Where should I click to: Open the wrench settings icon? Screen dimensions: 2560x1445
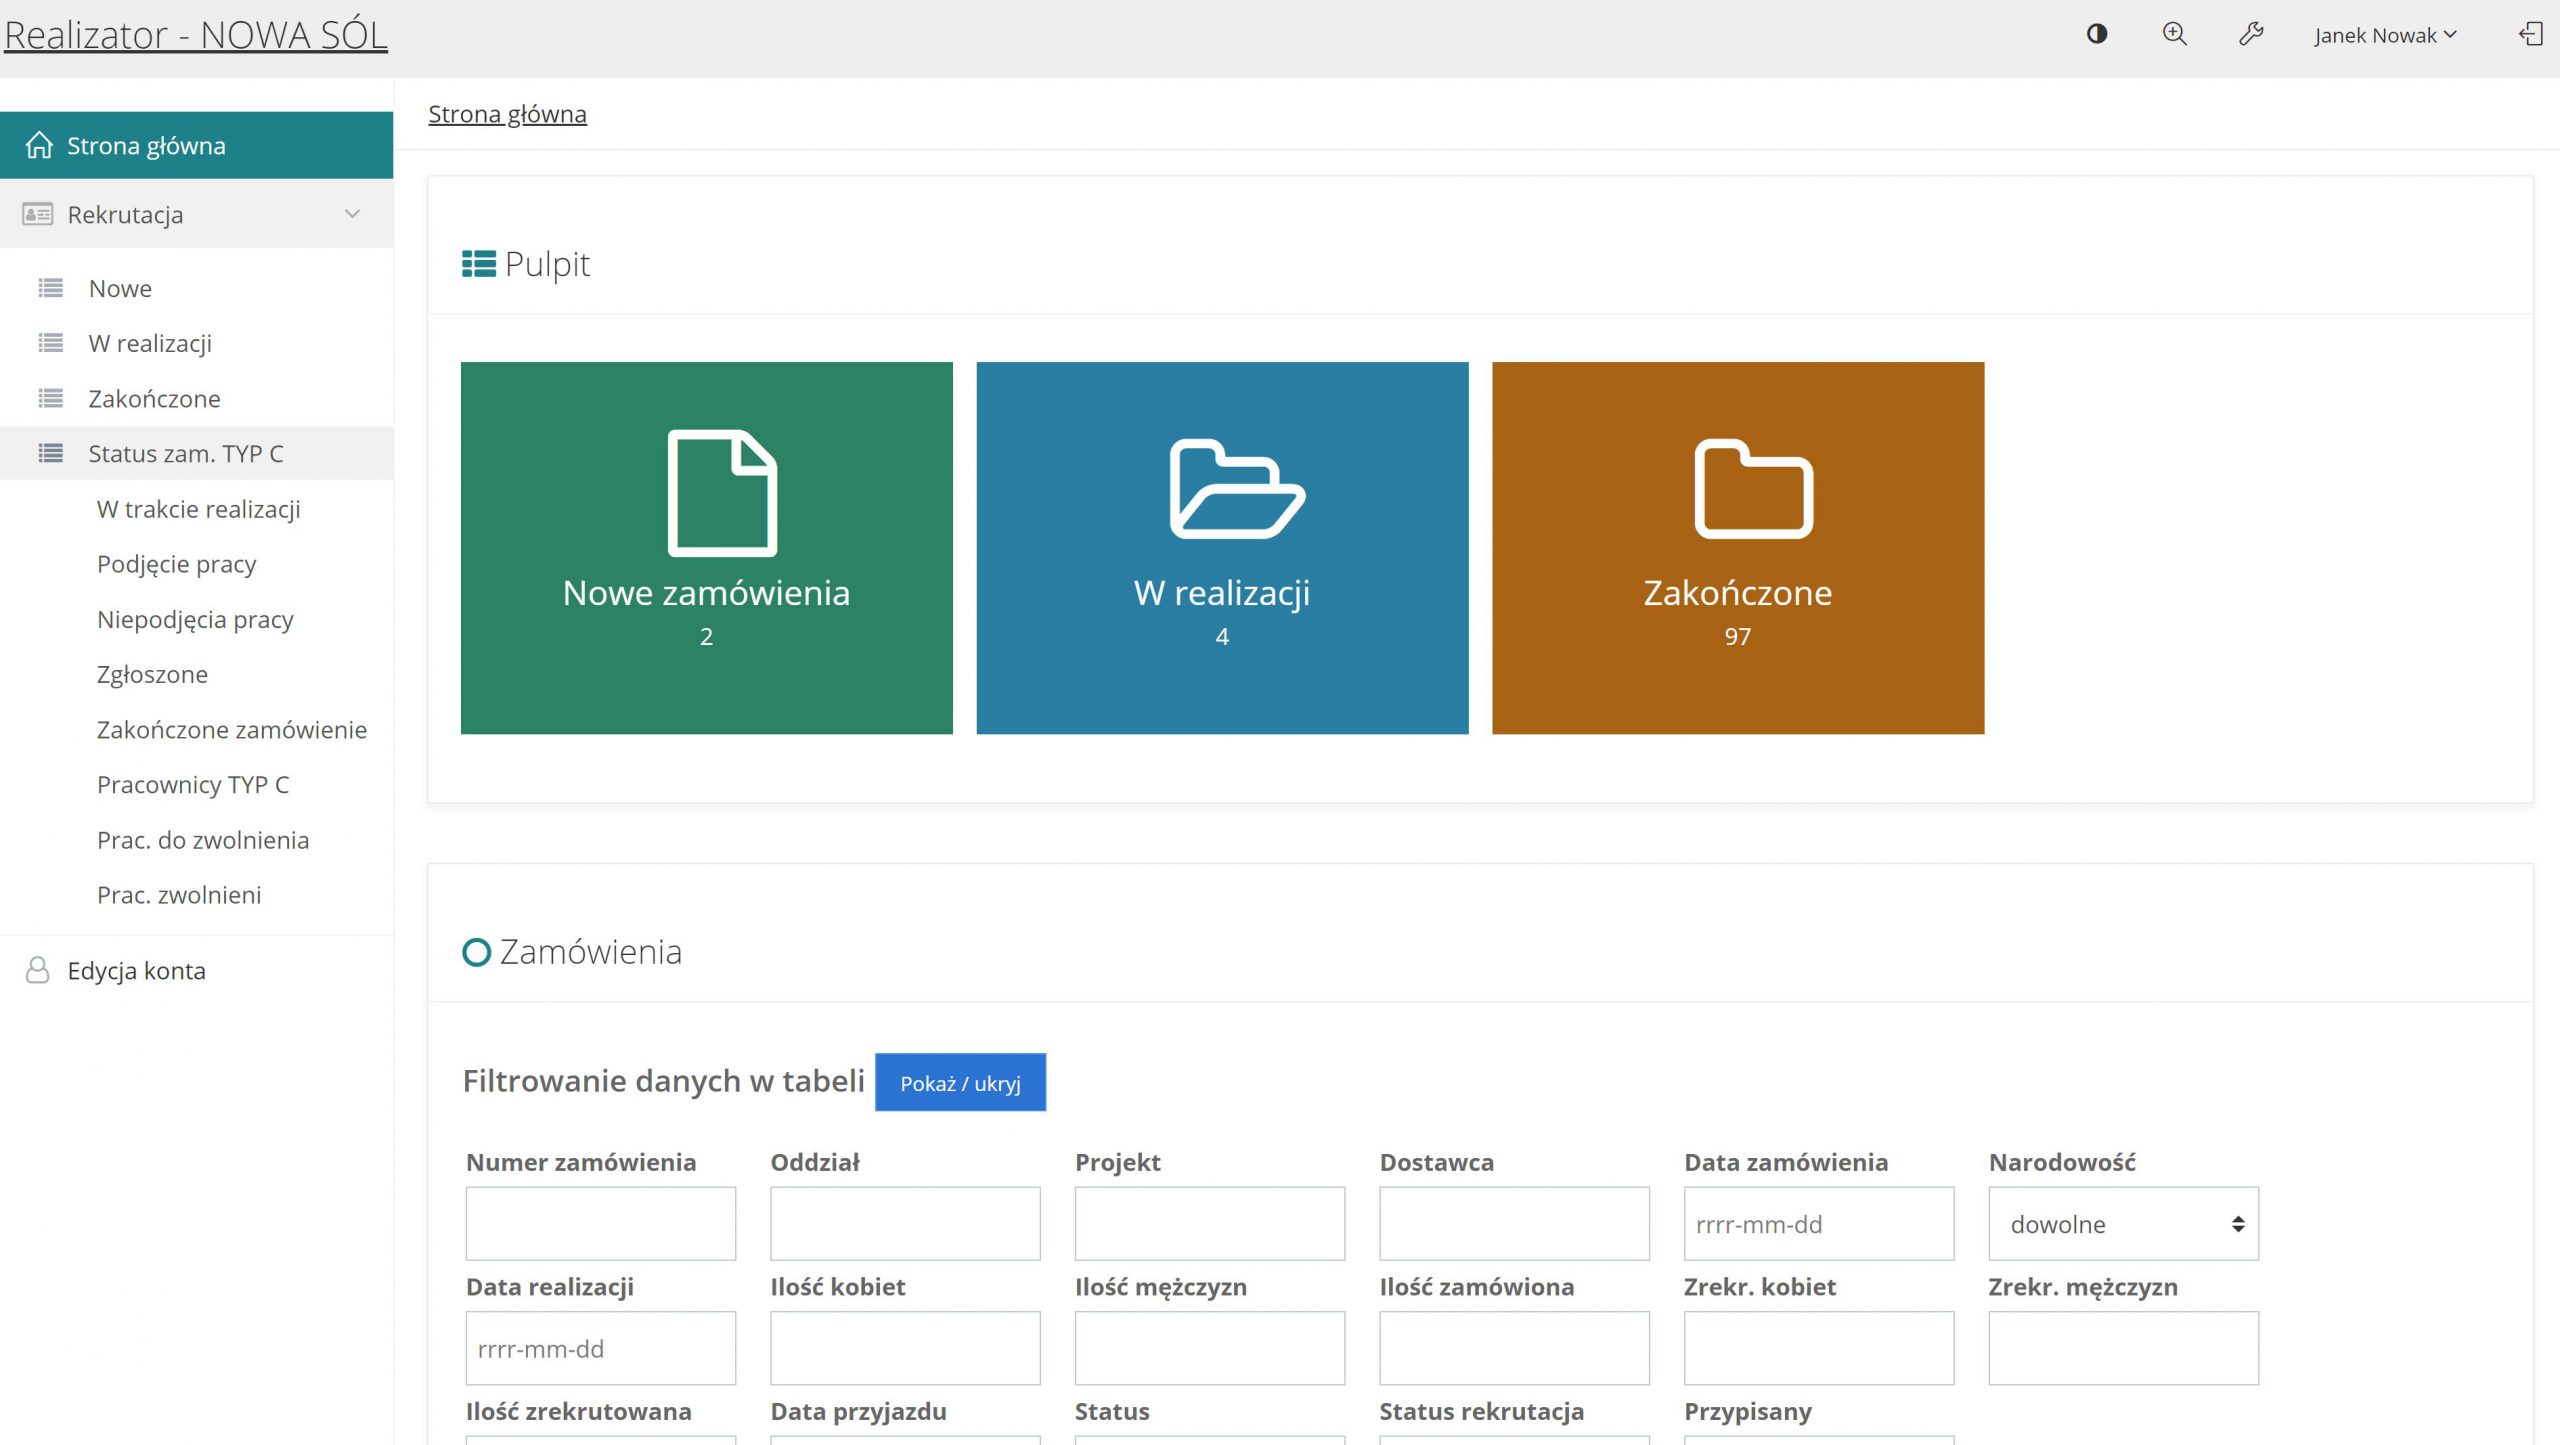[x=2251, y=35]
